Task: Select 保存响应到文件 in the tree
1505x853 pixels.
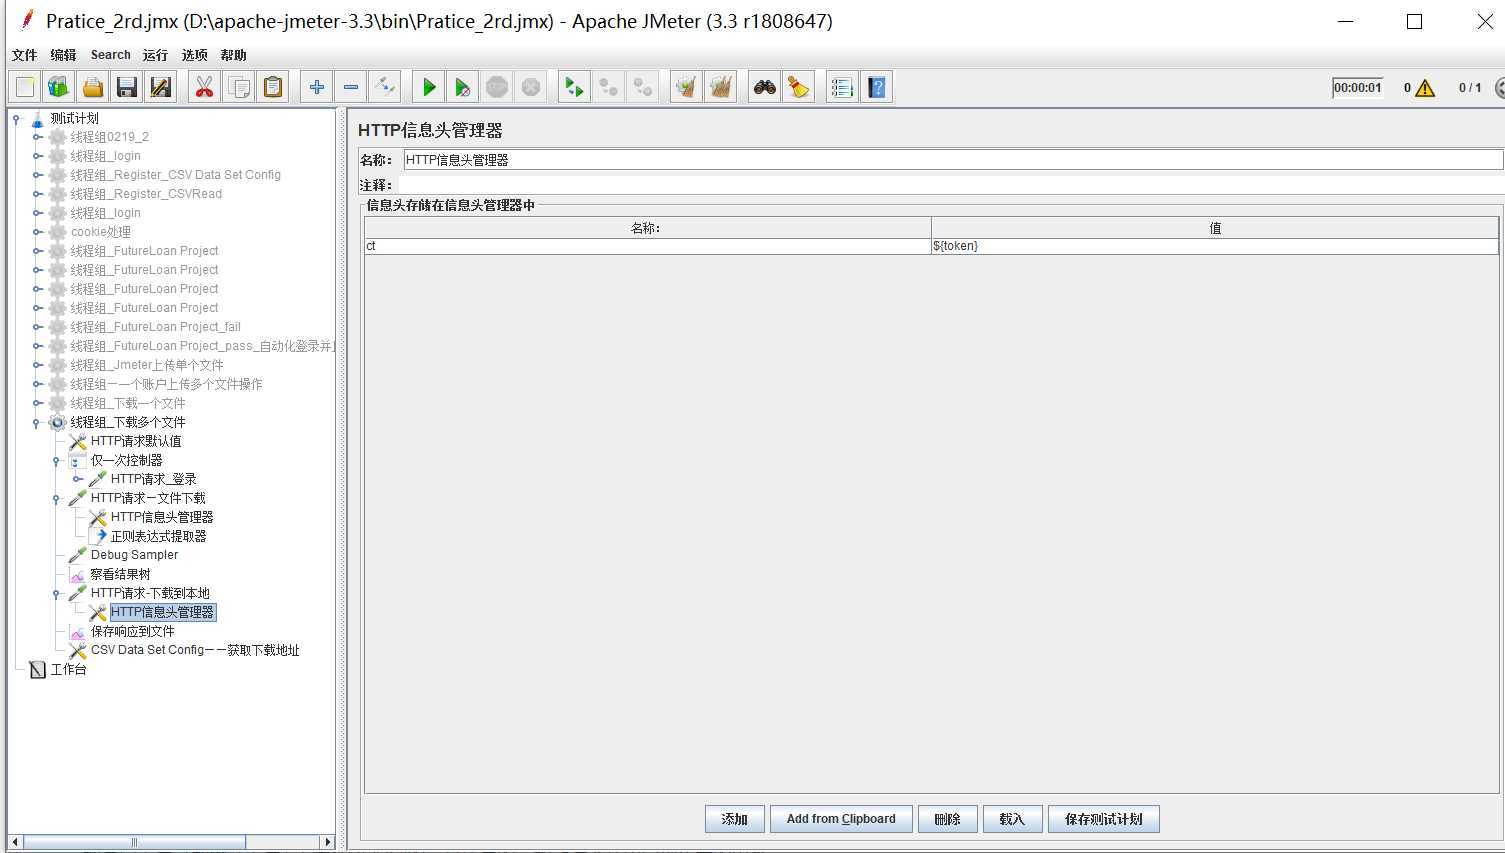Action: coord(132,631)
